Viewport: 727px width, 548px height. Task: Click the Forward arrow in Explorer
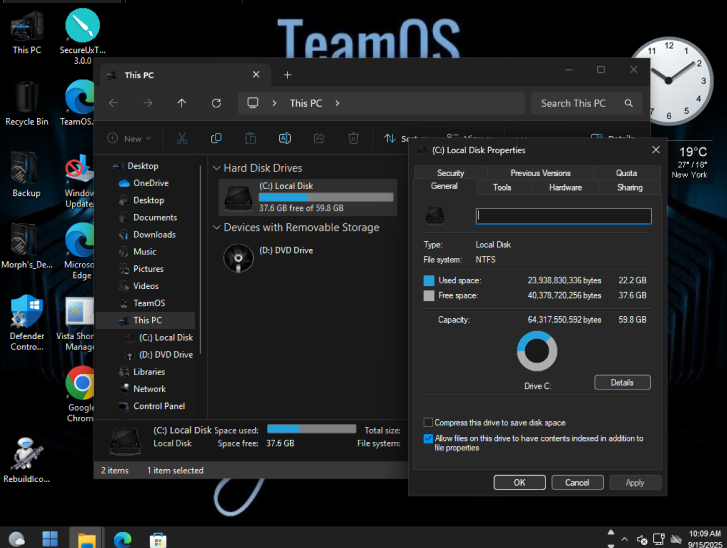point(147,103)
